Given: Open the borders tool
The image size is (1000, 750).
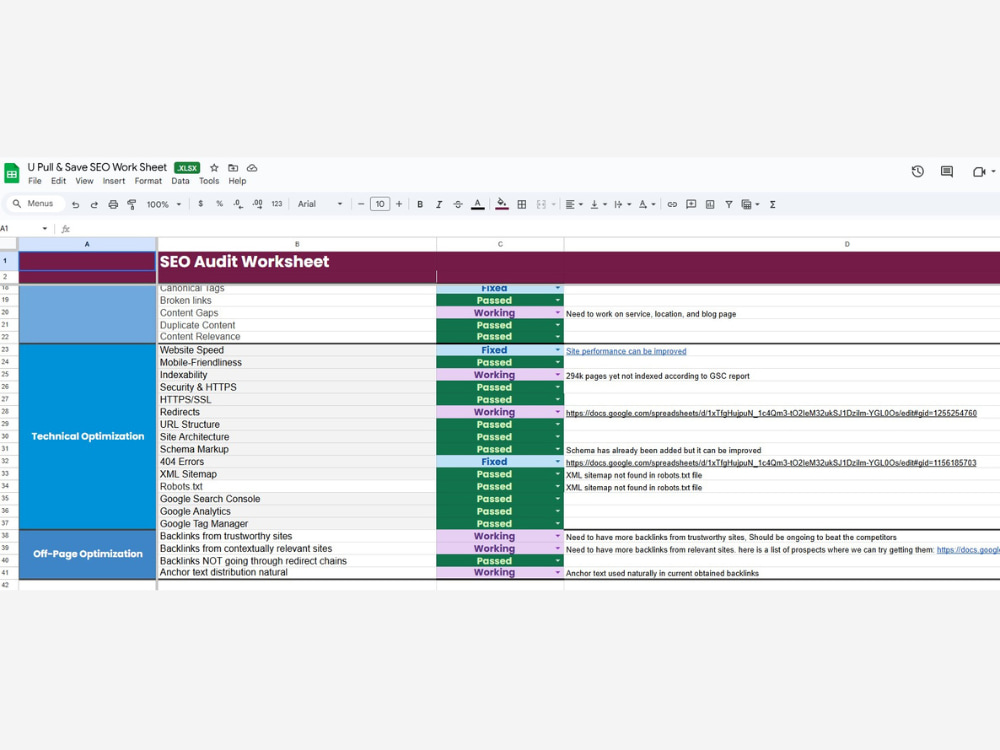Looking at the screenshot, I should (522, 205).
